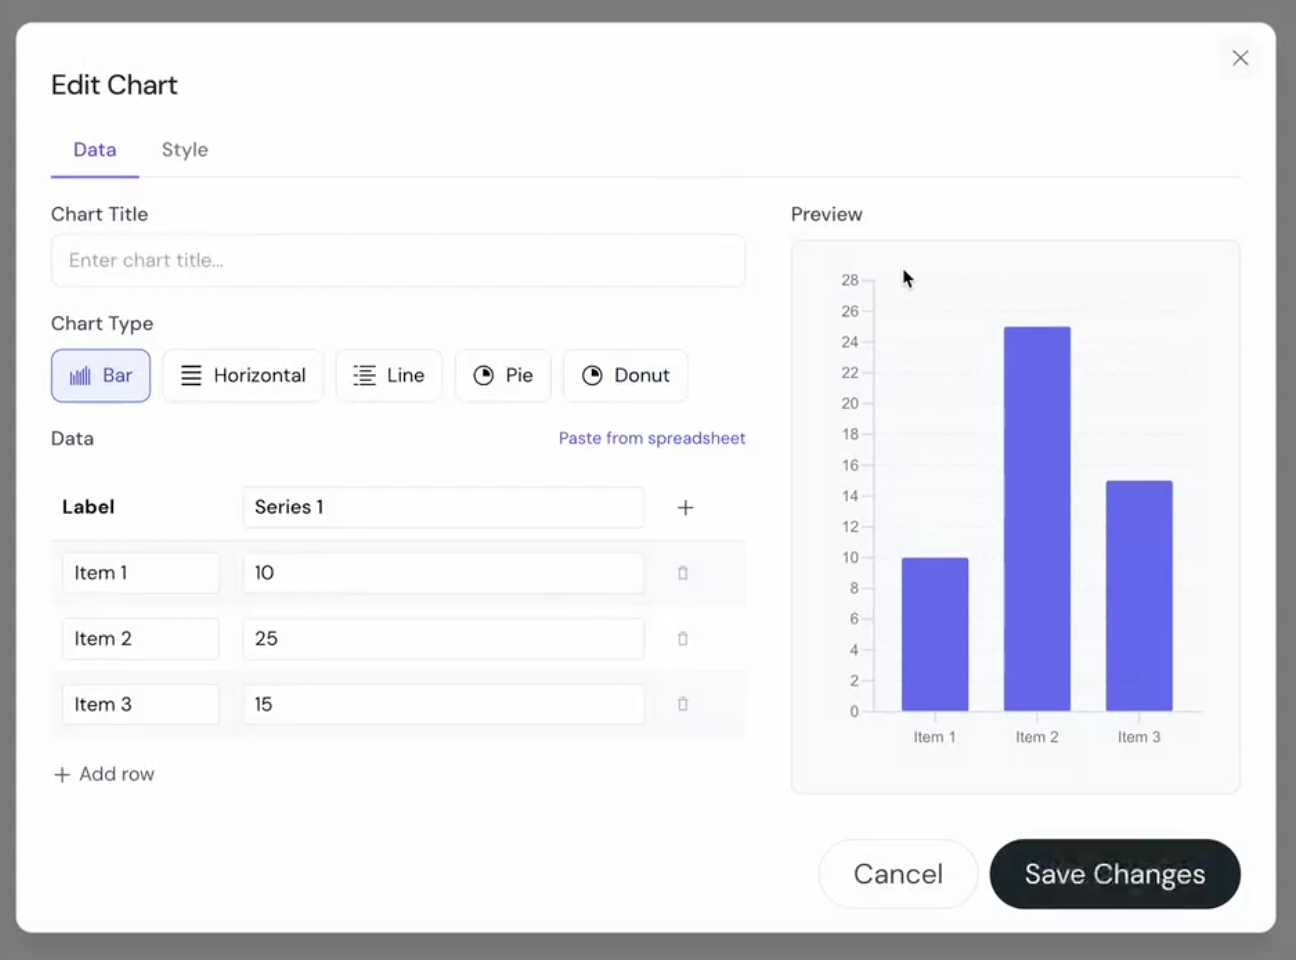1296x960 pixels.
Task: Cancel the chart edits
Action: click(x=898, y=874)
